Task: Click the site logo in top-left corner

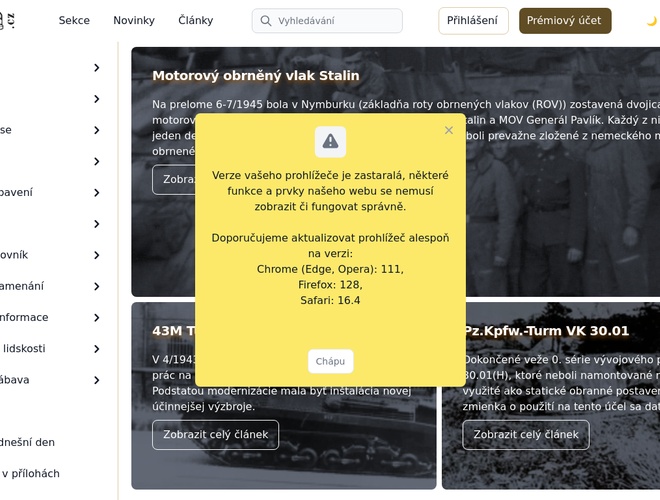Action: click(x=8, y=20)
